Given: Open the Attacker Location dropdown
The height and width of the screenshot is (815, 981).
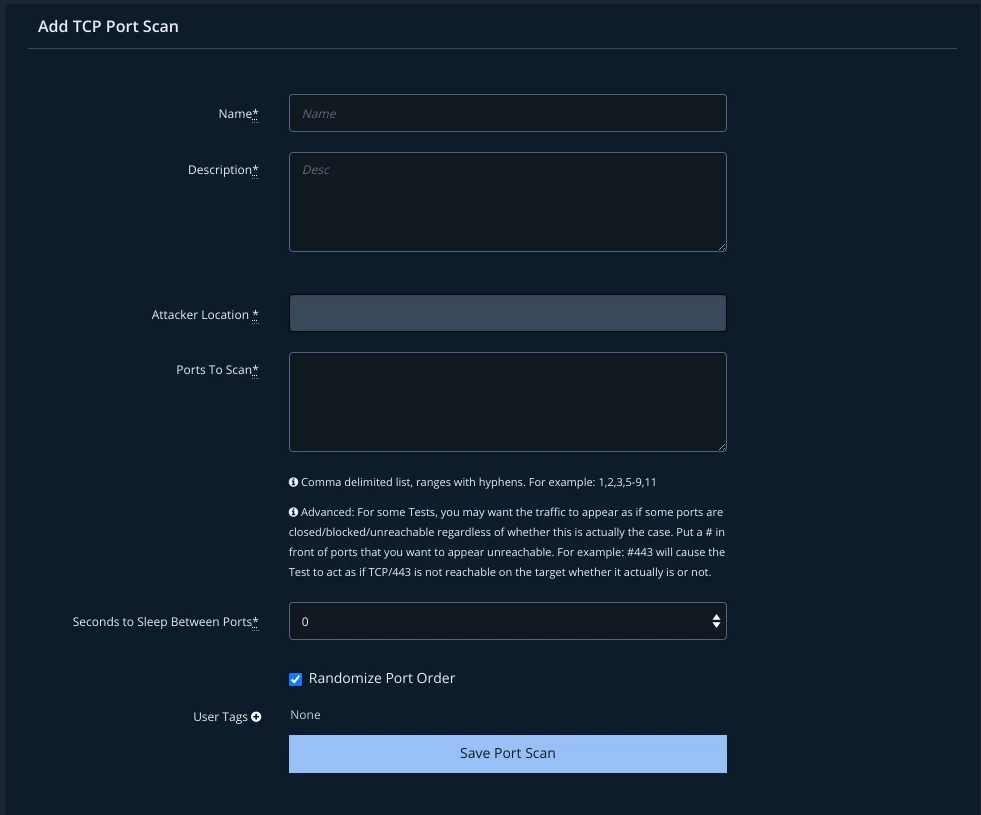Looking at the screenshot, I should coord(507,313).
